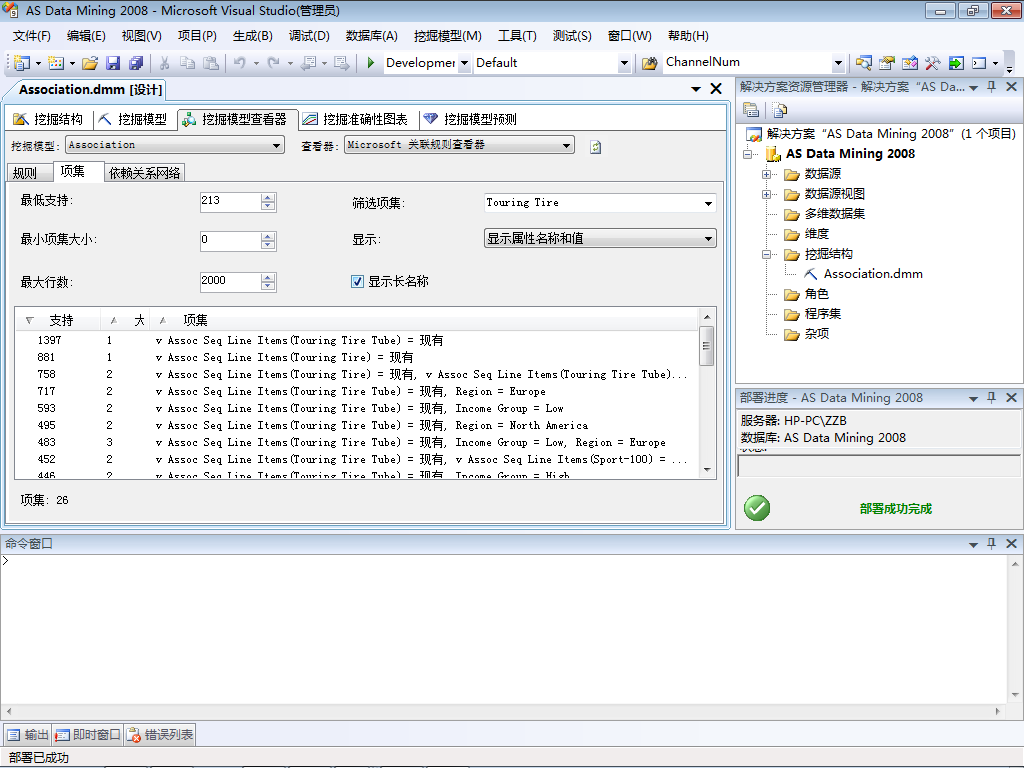Switch to the 挖掘结构 tab
The height and width of the screenshot is (768, 1024).
49,119
